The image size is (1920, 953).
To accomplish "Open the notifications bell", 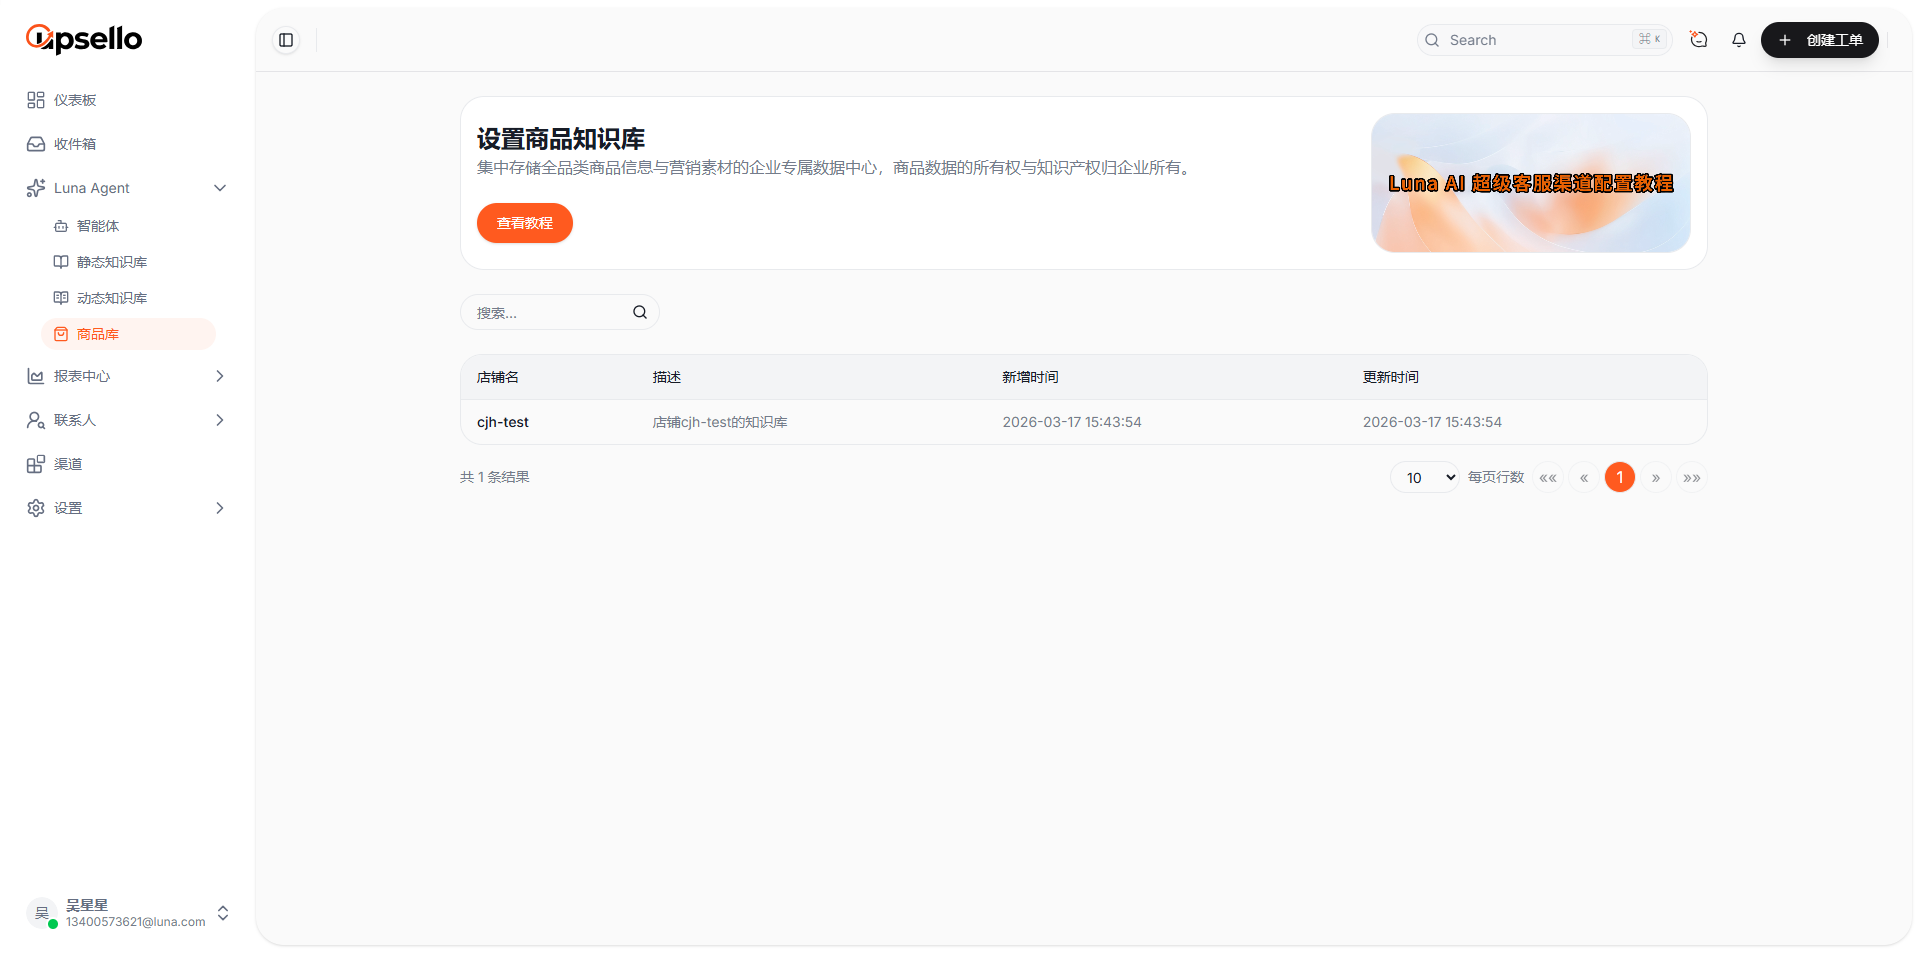I will coord(1739,40).
